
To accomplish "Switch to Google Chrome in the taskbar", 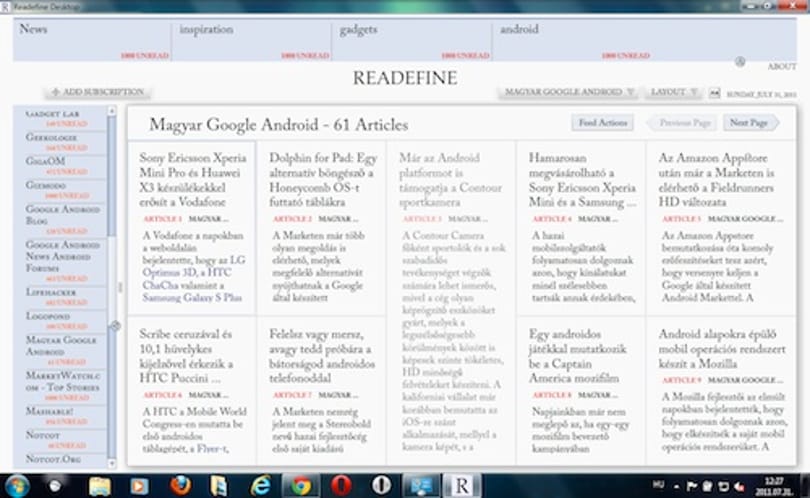I will (301, 486).
